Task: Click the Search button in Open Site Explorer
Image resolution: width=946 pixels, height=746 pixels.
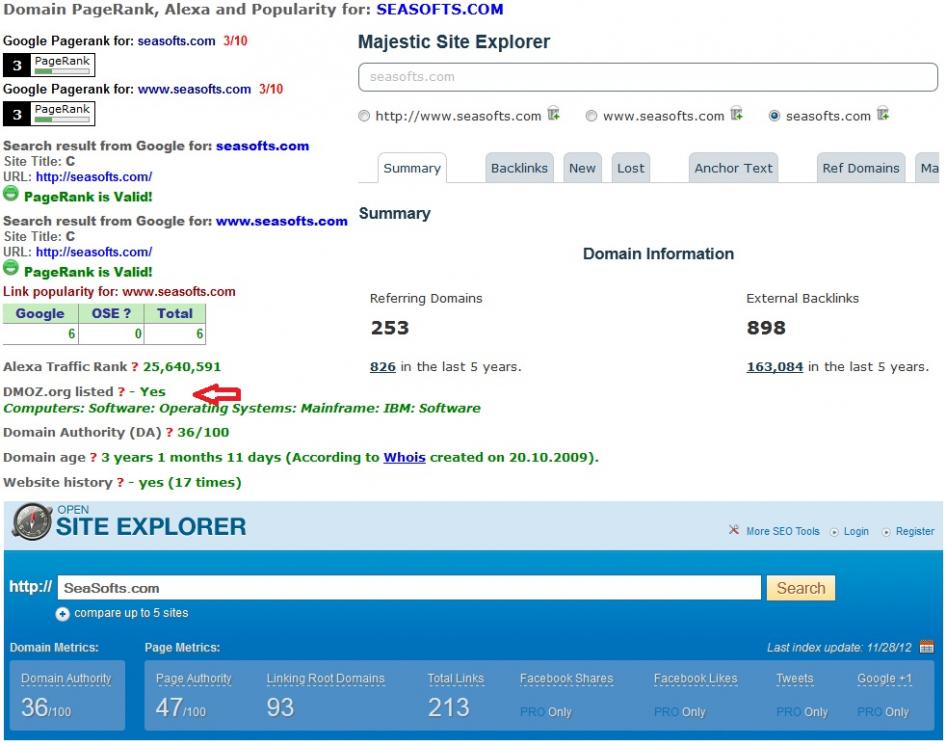Action: pos(801,588)
